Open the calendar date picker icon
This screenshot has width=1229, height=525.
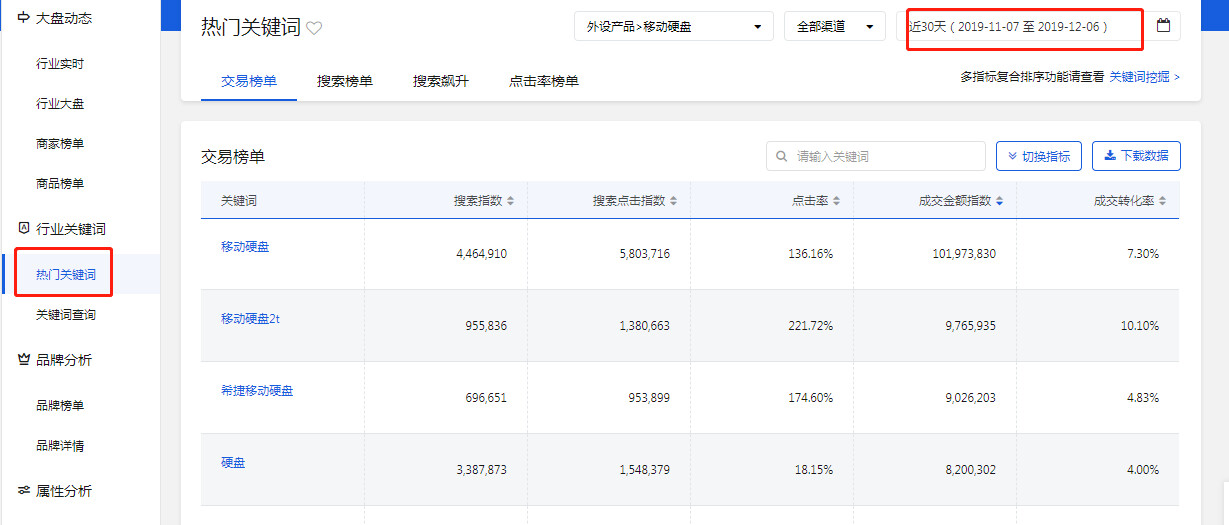click(x=1163, y=26)
